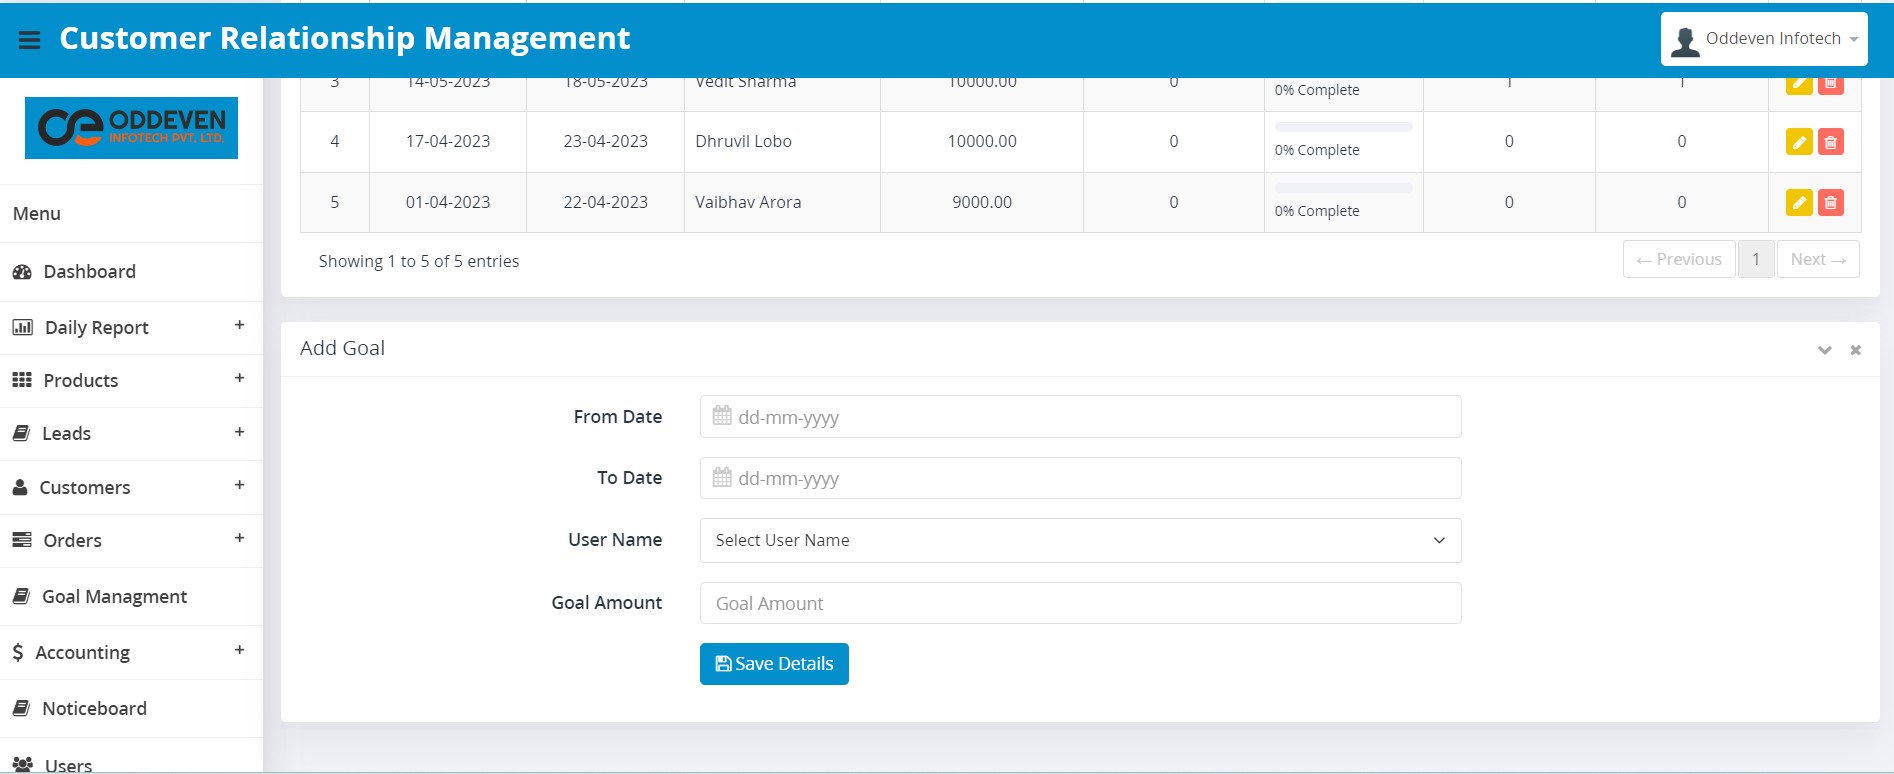Collapse the Add Goal panel chevron
1894x774 pixels.
coord(1824,350)
